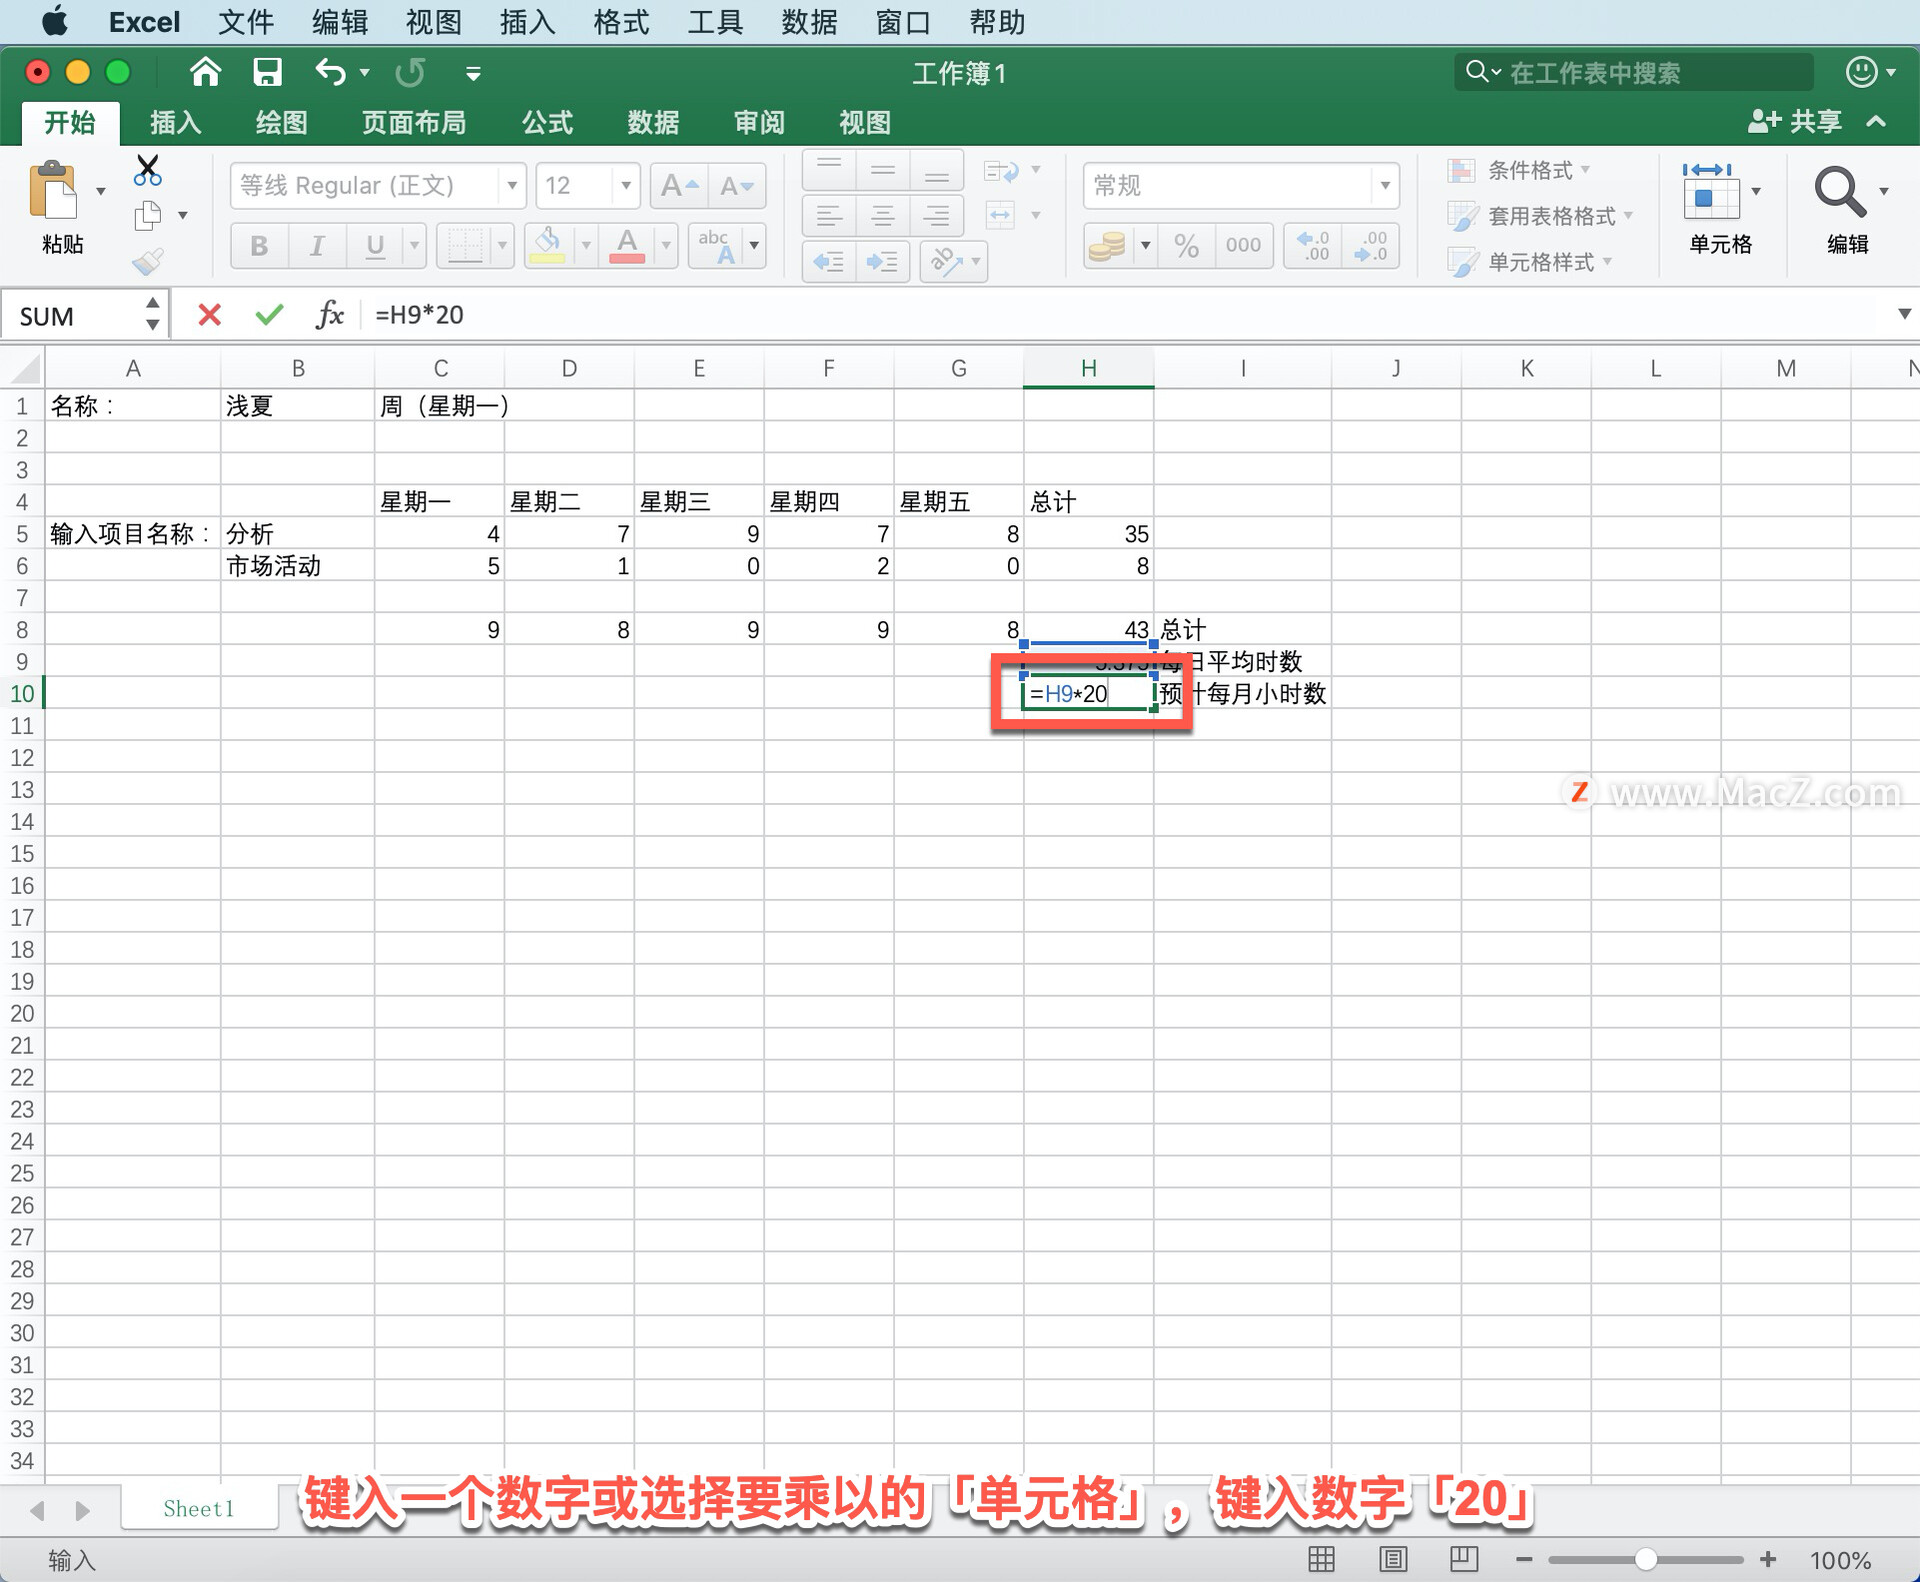Expand the formula bar

1904,314
